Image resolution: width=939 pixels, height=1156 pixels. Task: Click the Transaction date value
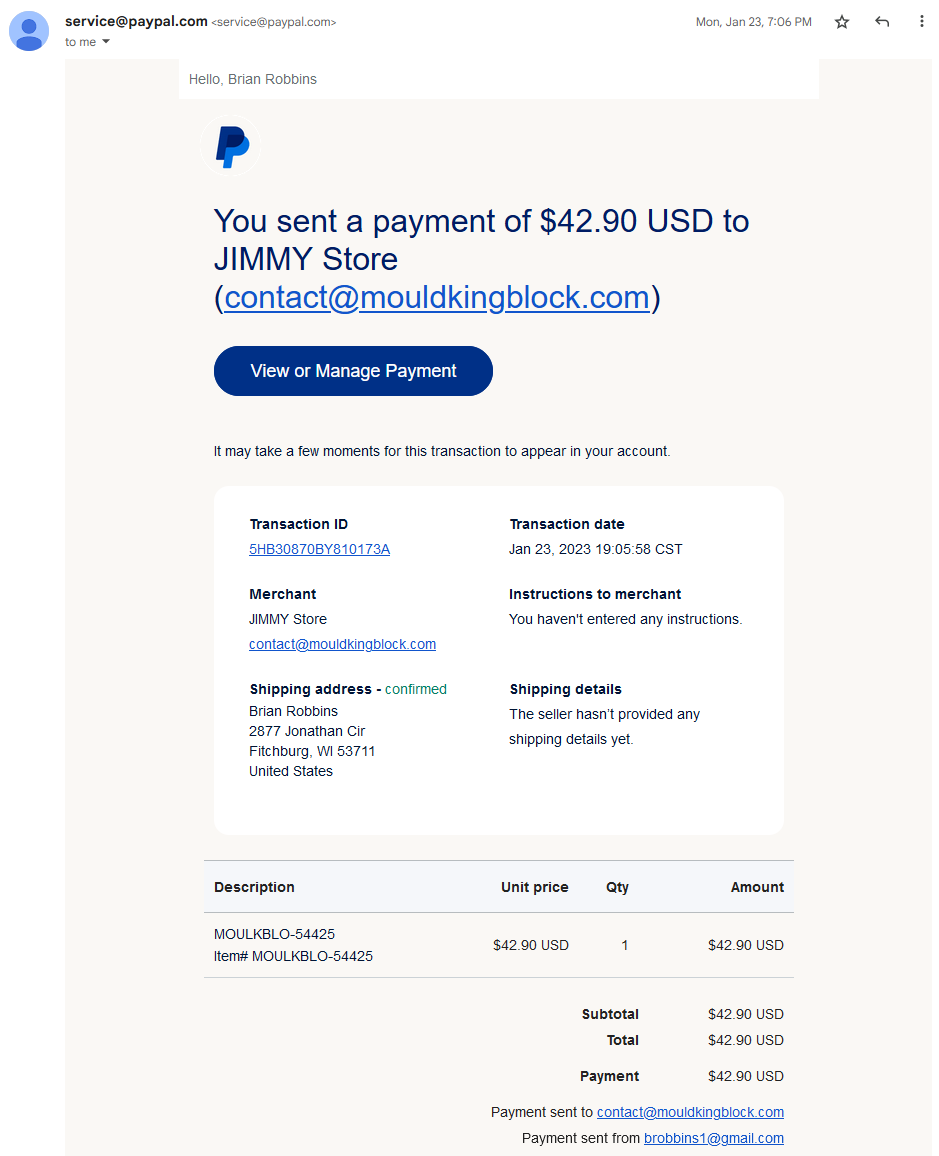coord(596,549)
